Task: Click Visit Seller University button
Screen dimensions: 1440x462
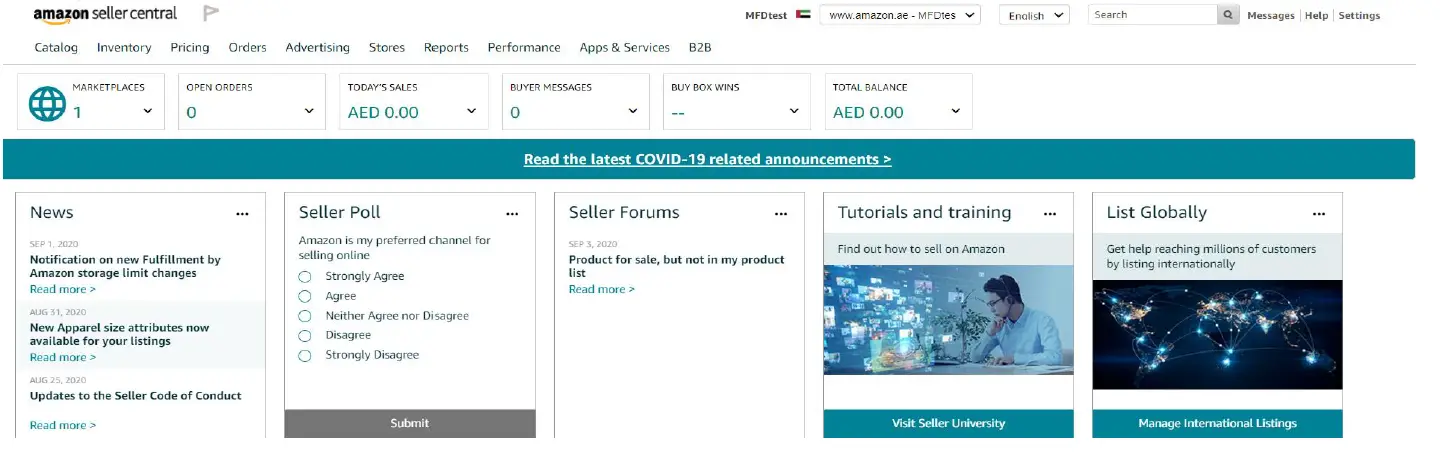Action: pyautogui.click(x=949, y=423)
